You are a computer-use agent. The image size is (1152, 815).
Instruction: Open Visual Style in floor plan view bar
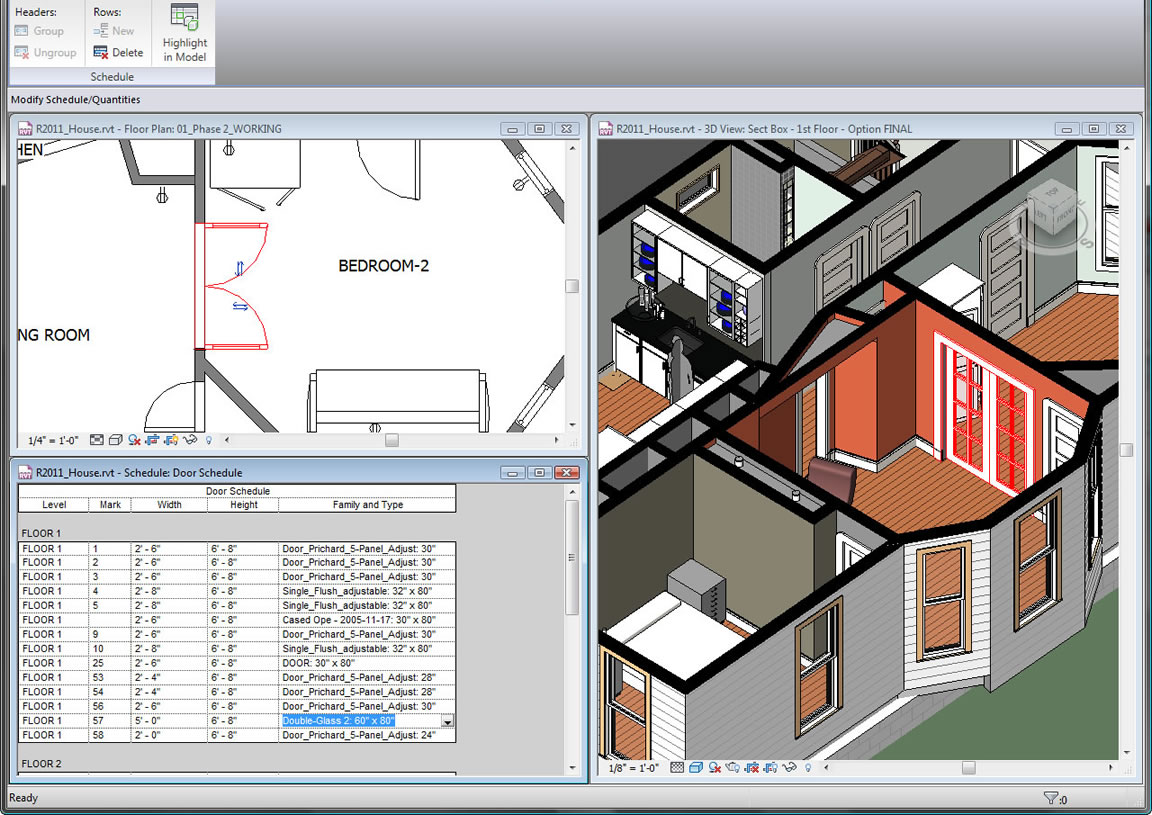(115, 440)
